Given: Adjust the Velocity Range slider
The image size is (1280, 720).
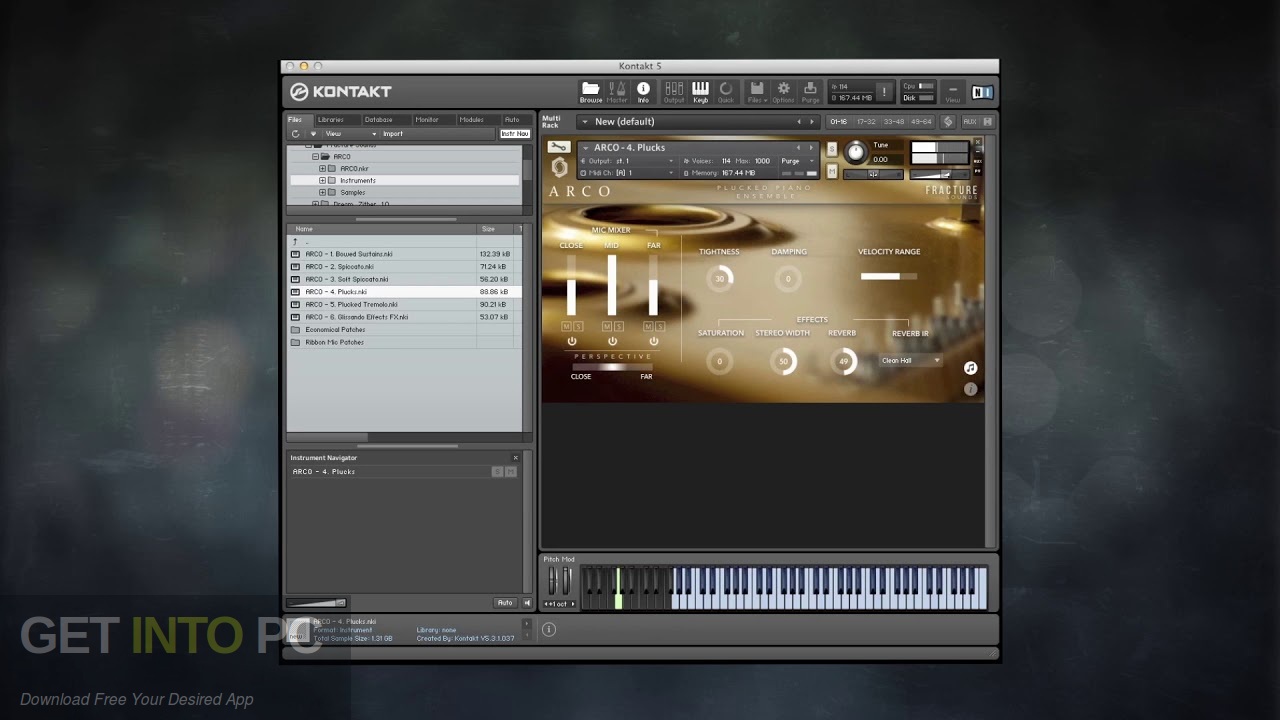Looking at the screenshot, I should point(889,276).
